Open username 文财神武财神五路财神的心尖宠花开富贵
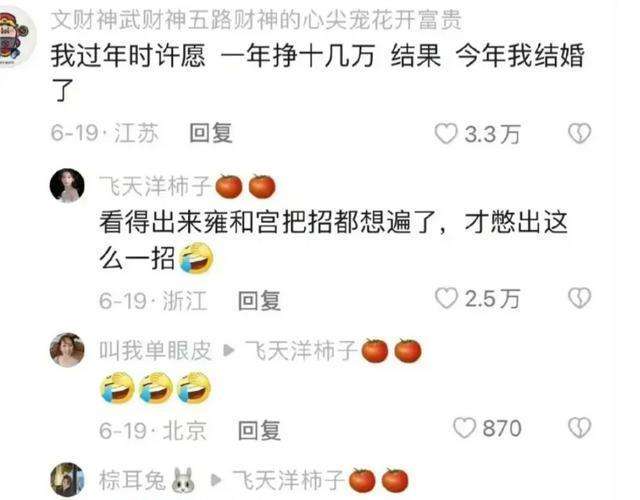The image size is (640, 500). point(256,20)
